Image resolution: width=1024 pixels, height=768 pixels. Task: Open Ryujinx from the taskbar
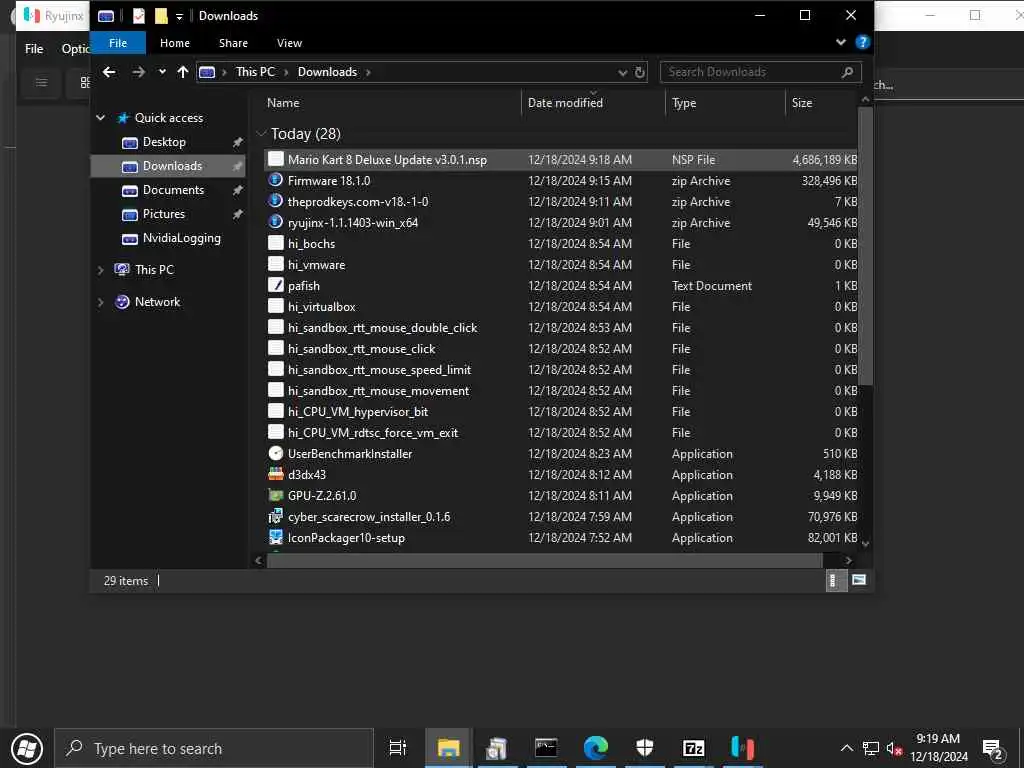pos(742,748)
